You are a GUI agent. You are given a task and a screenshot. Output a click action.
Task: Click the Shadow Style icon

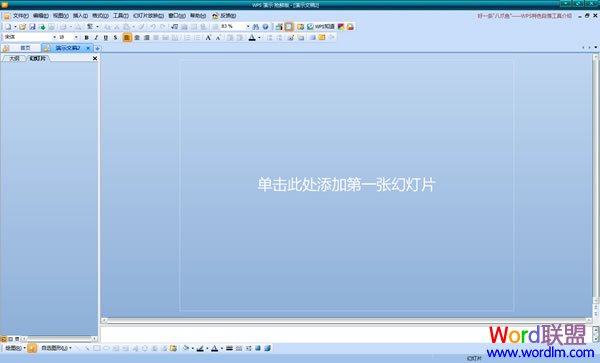pos(258,348)
